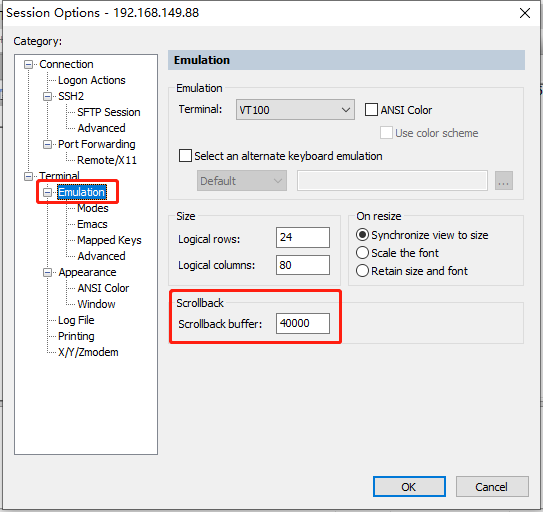Click the Logical rows field

(303, 238)
